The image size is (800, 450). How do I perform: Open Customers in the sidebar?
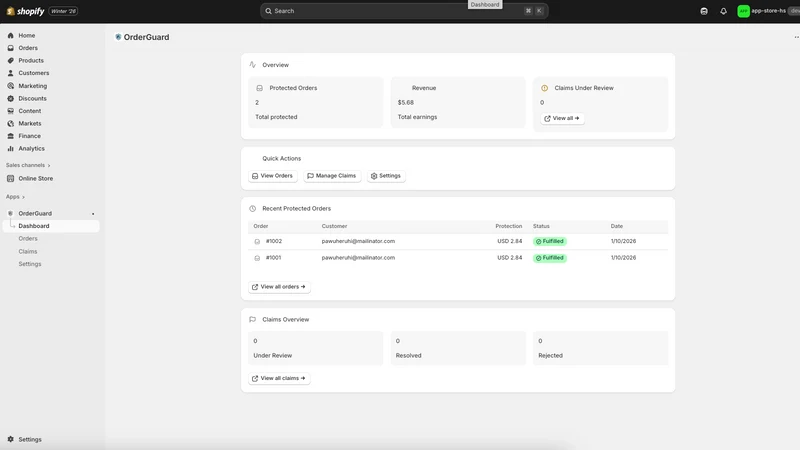34,73
